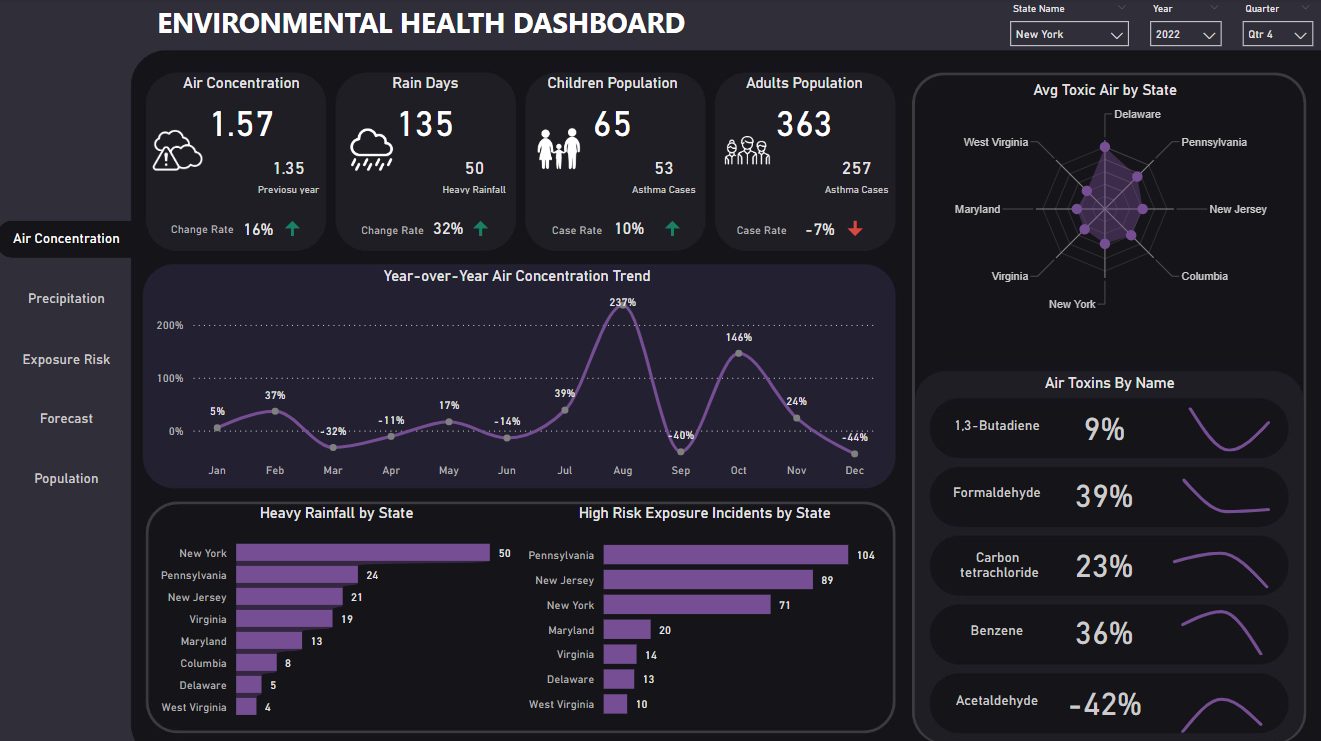Click the Air Concentration value 1.57
Image resolution: width=1321 pixels, height=741 pixels.
click(x=242, y=124)
